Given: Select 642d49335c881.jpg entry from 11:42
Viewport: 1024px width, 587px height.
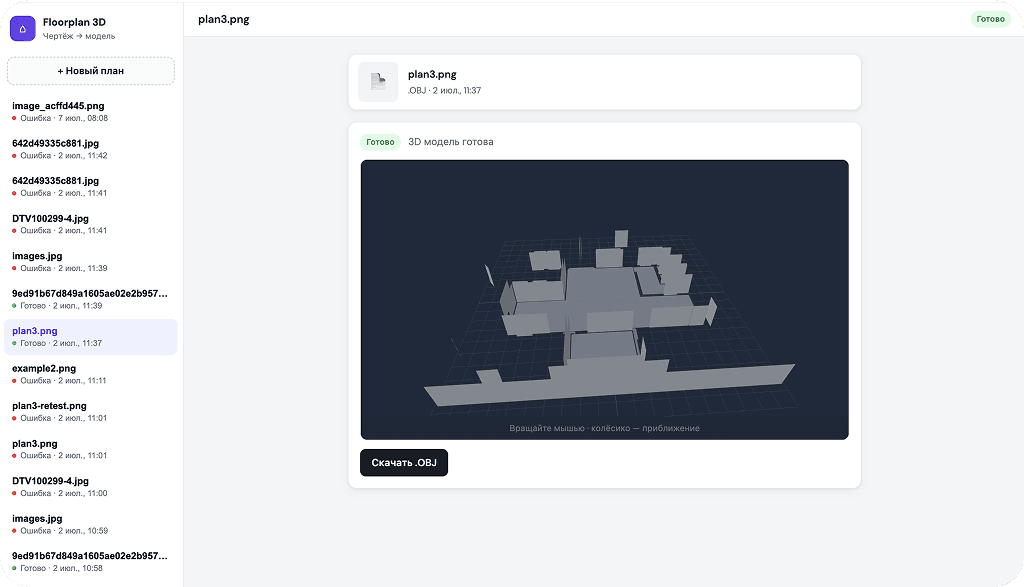Looking at the screenshot, I should pyautogui.click(x=91, y=149).
